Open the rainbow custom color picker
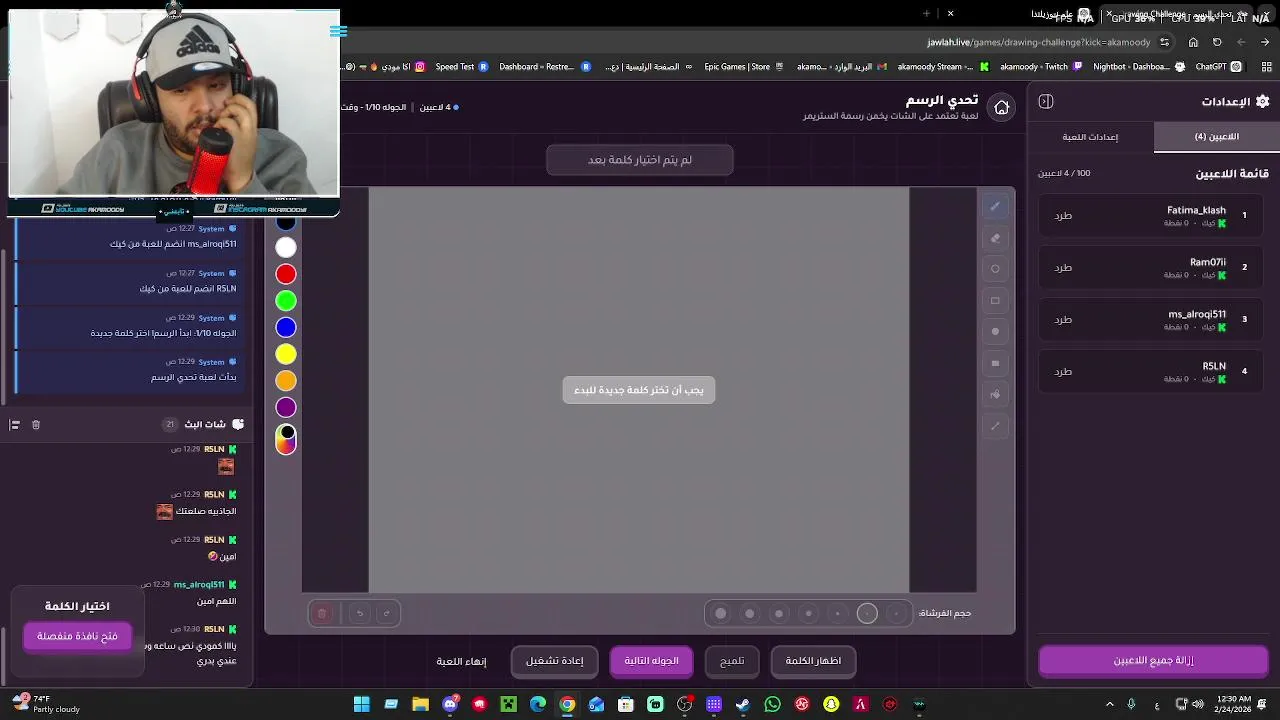Image resolution: width=1280 pixels, height=720 pixels. (286, 439)
